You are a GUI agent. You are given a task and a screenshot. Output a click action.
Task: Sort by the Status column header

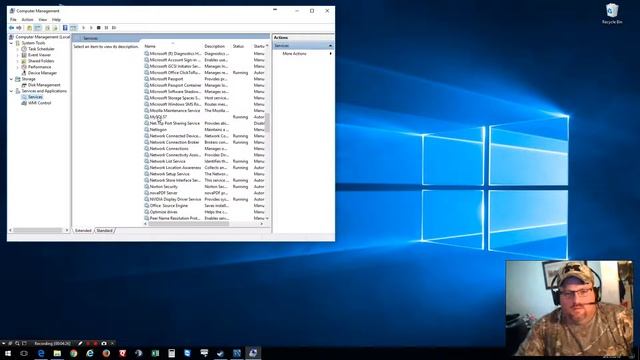click(x=242, y=47)
